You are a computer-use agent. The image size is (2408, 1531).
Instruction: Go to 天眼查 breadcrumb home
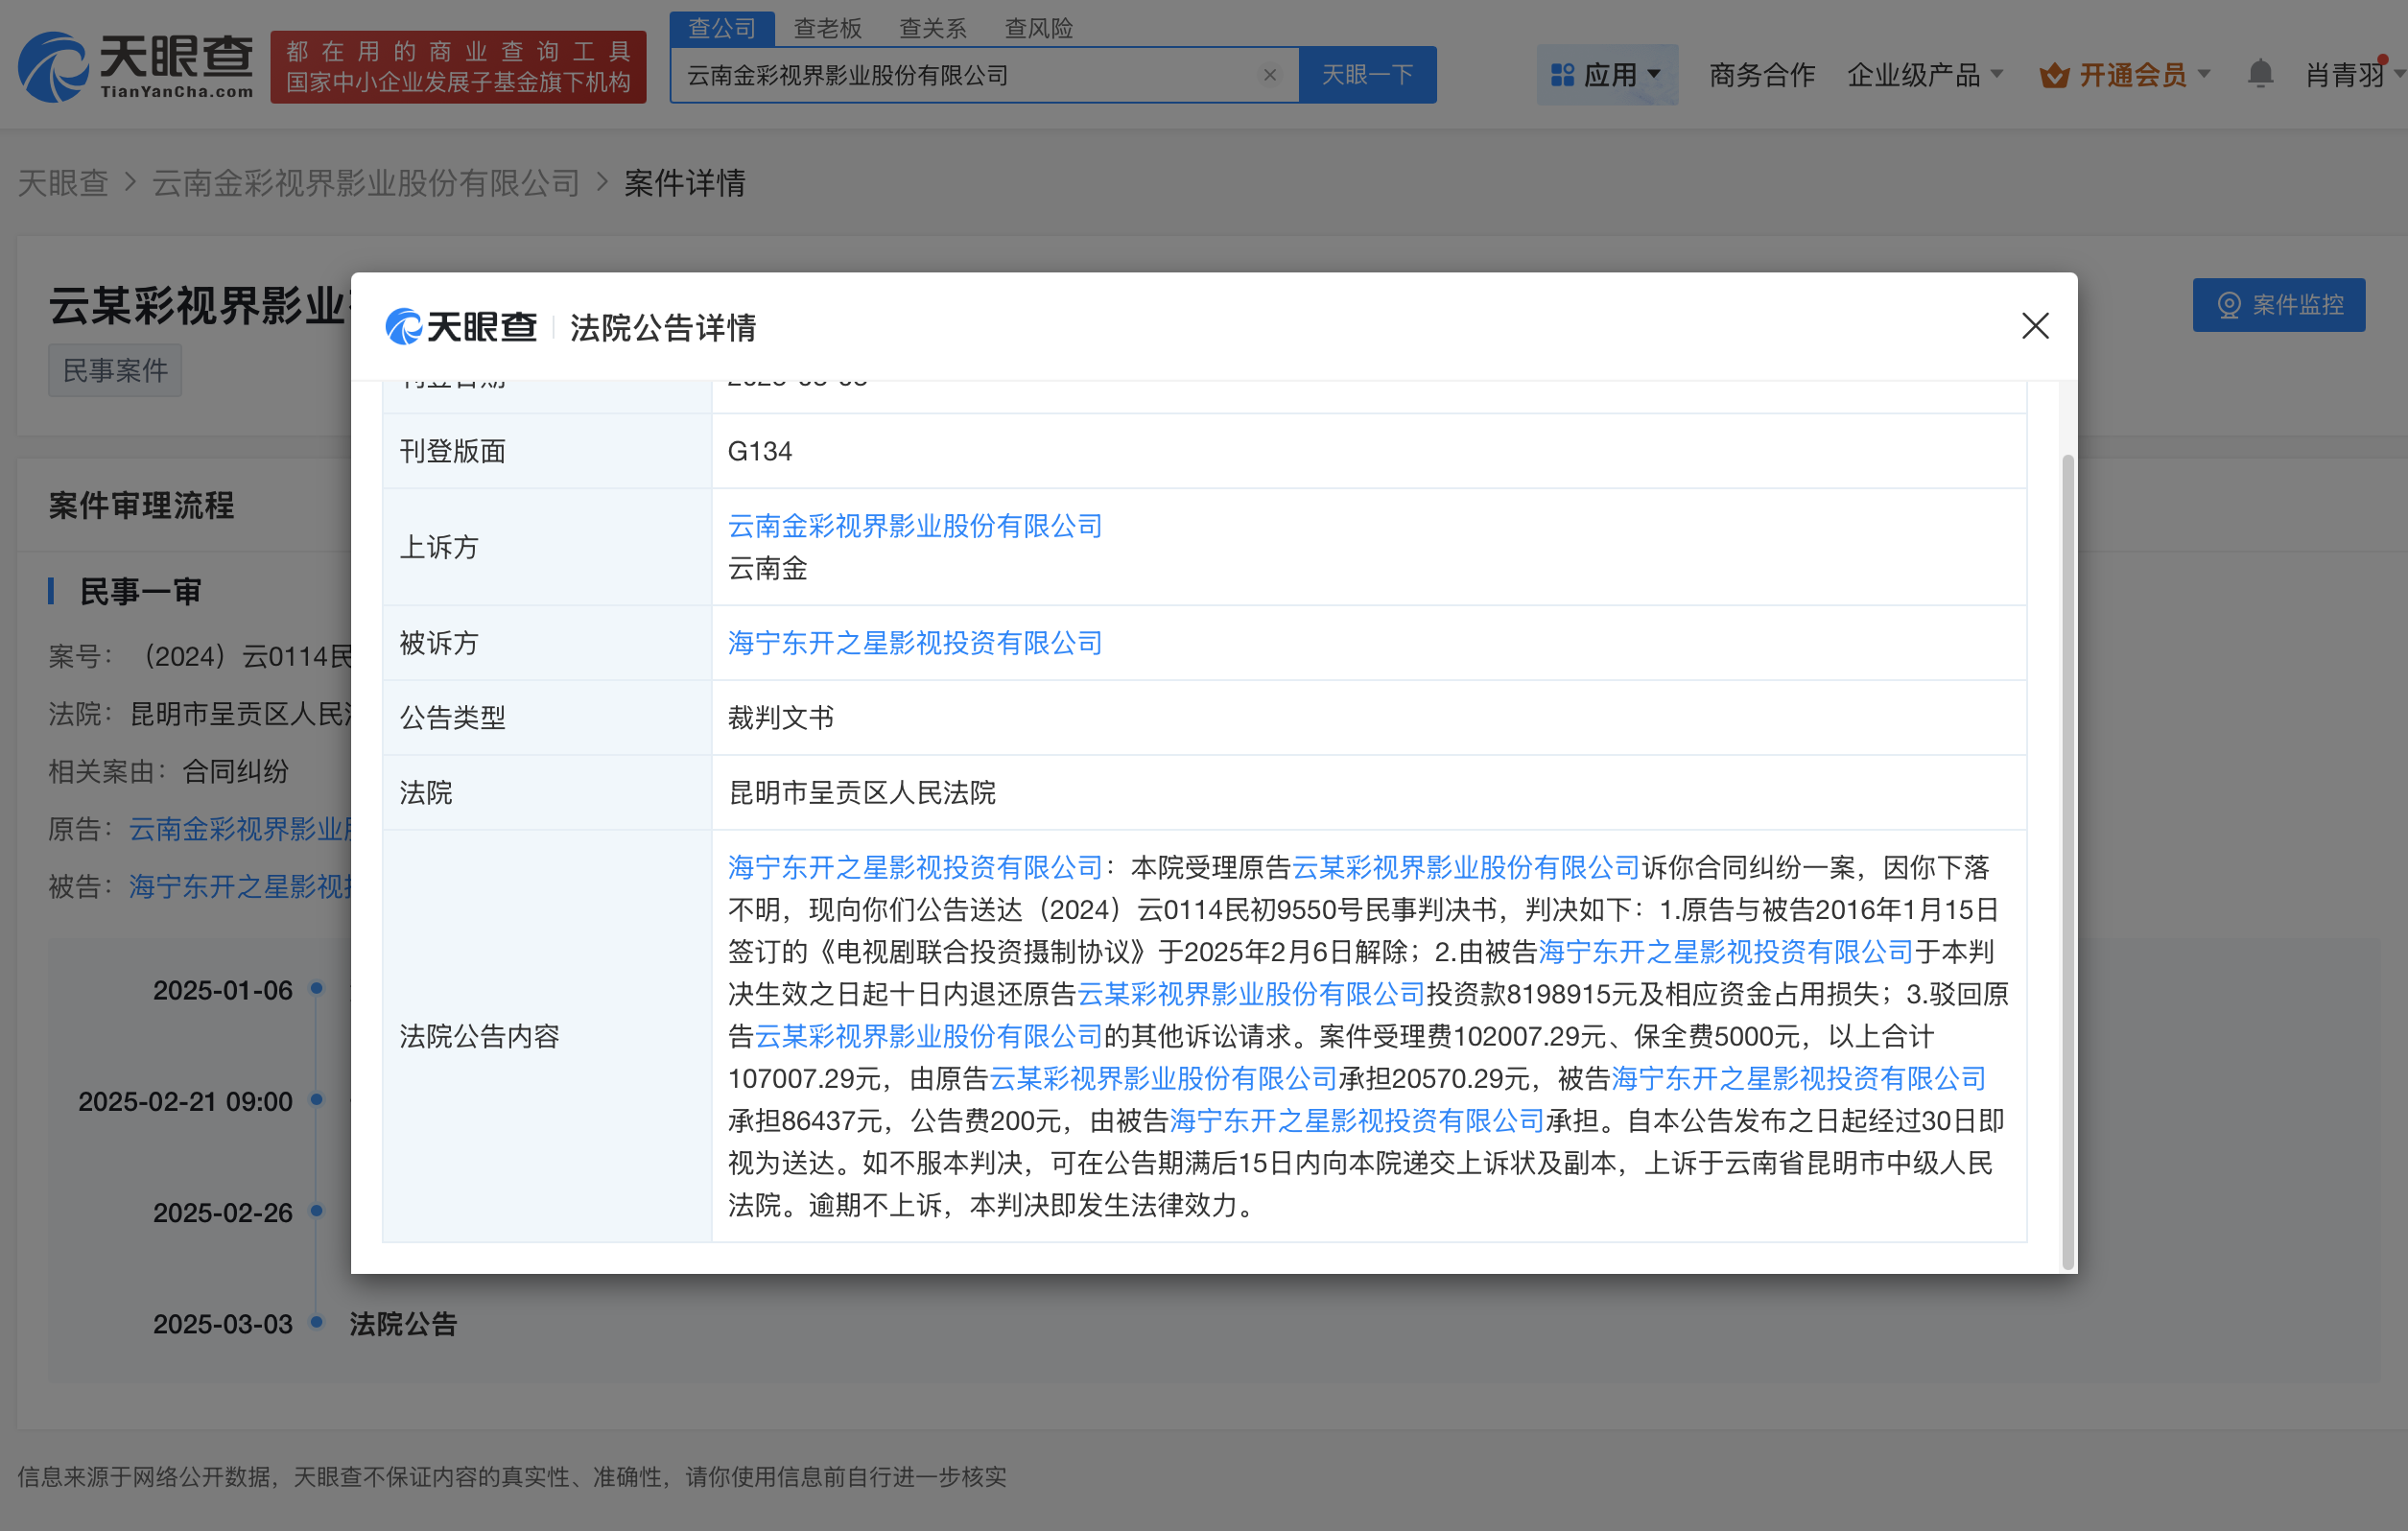click(x=63, y=183)
